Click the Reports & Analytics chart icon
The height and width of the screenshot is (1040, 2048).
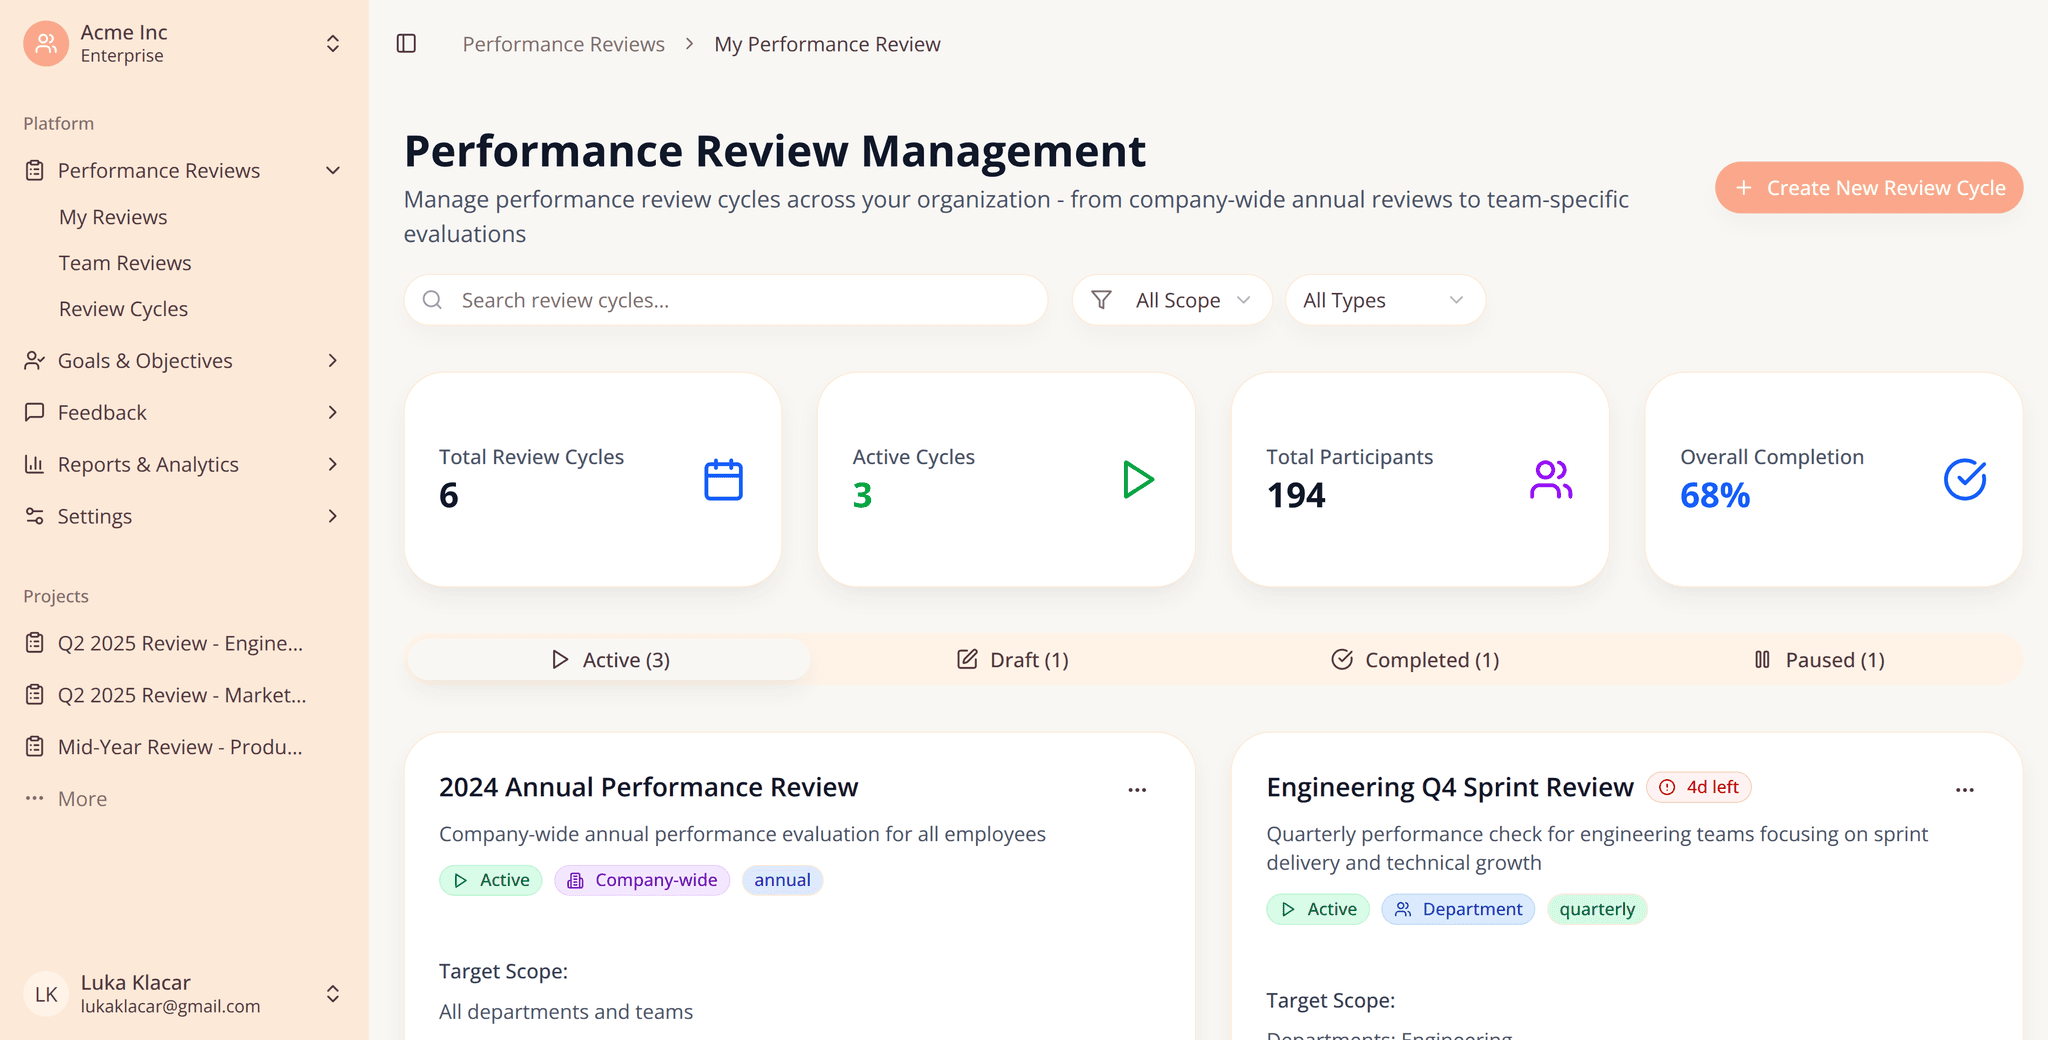[35, 464]
